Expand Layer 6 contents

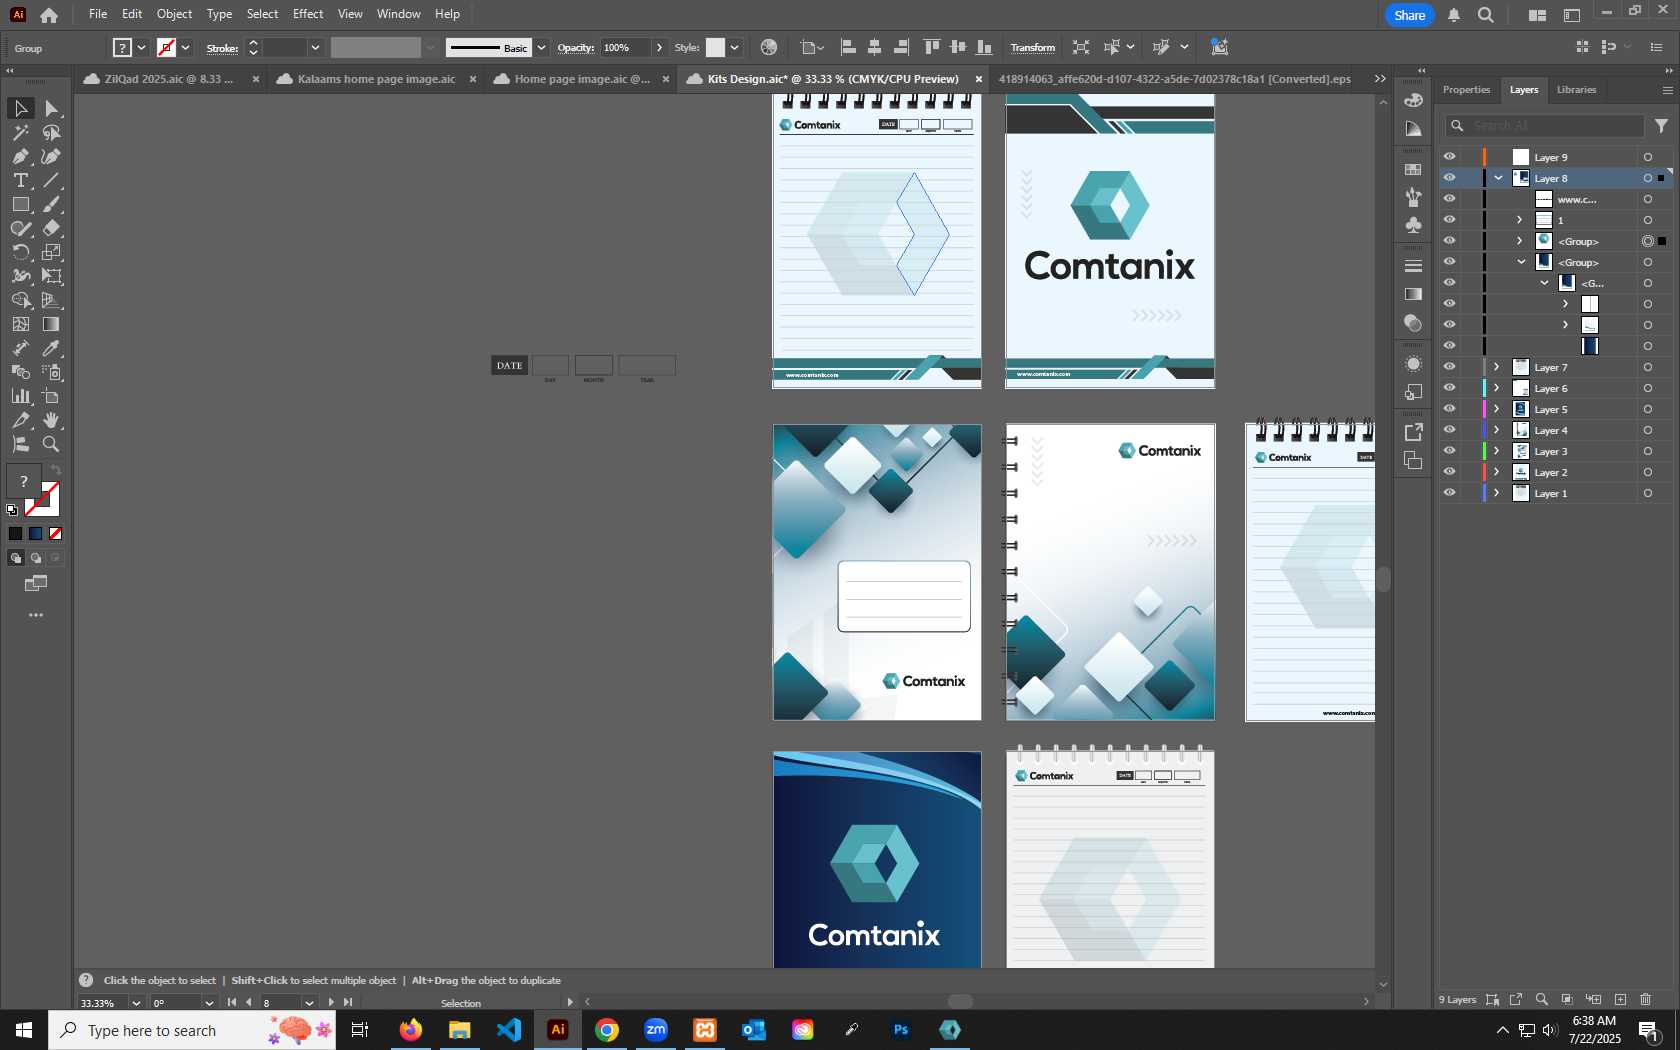click(x=1497, y=388)
